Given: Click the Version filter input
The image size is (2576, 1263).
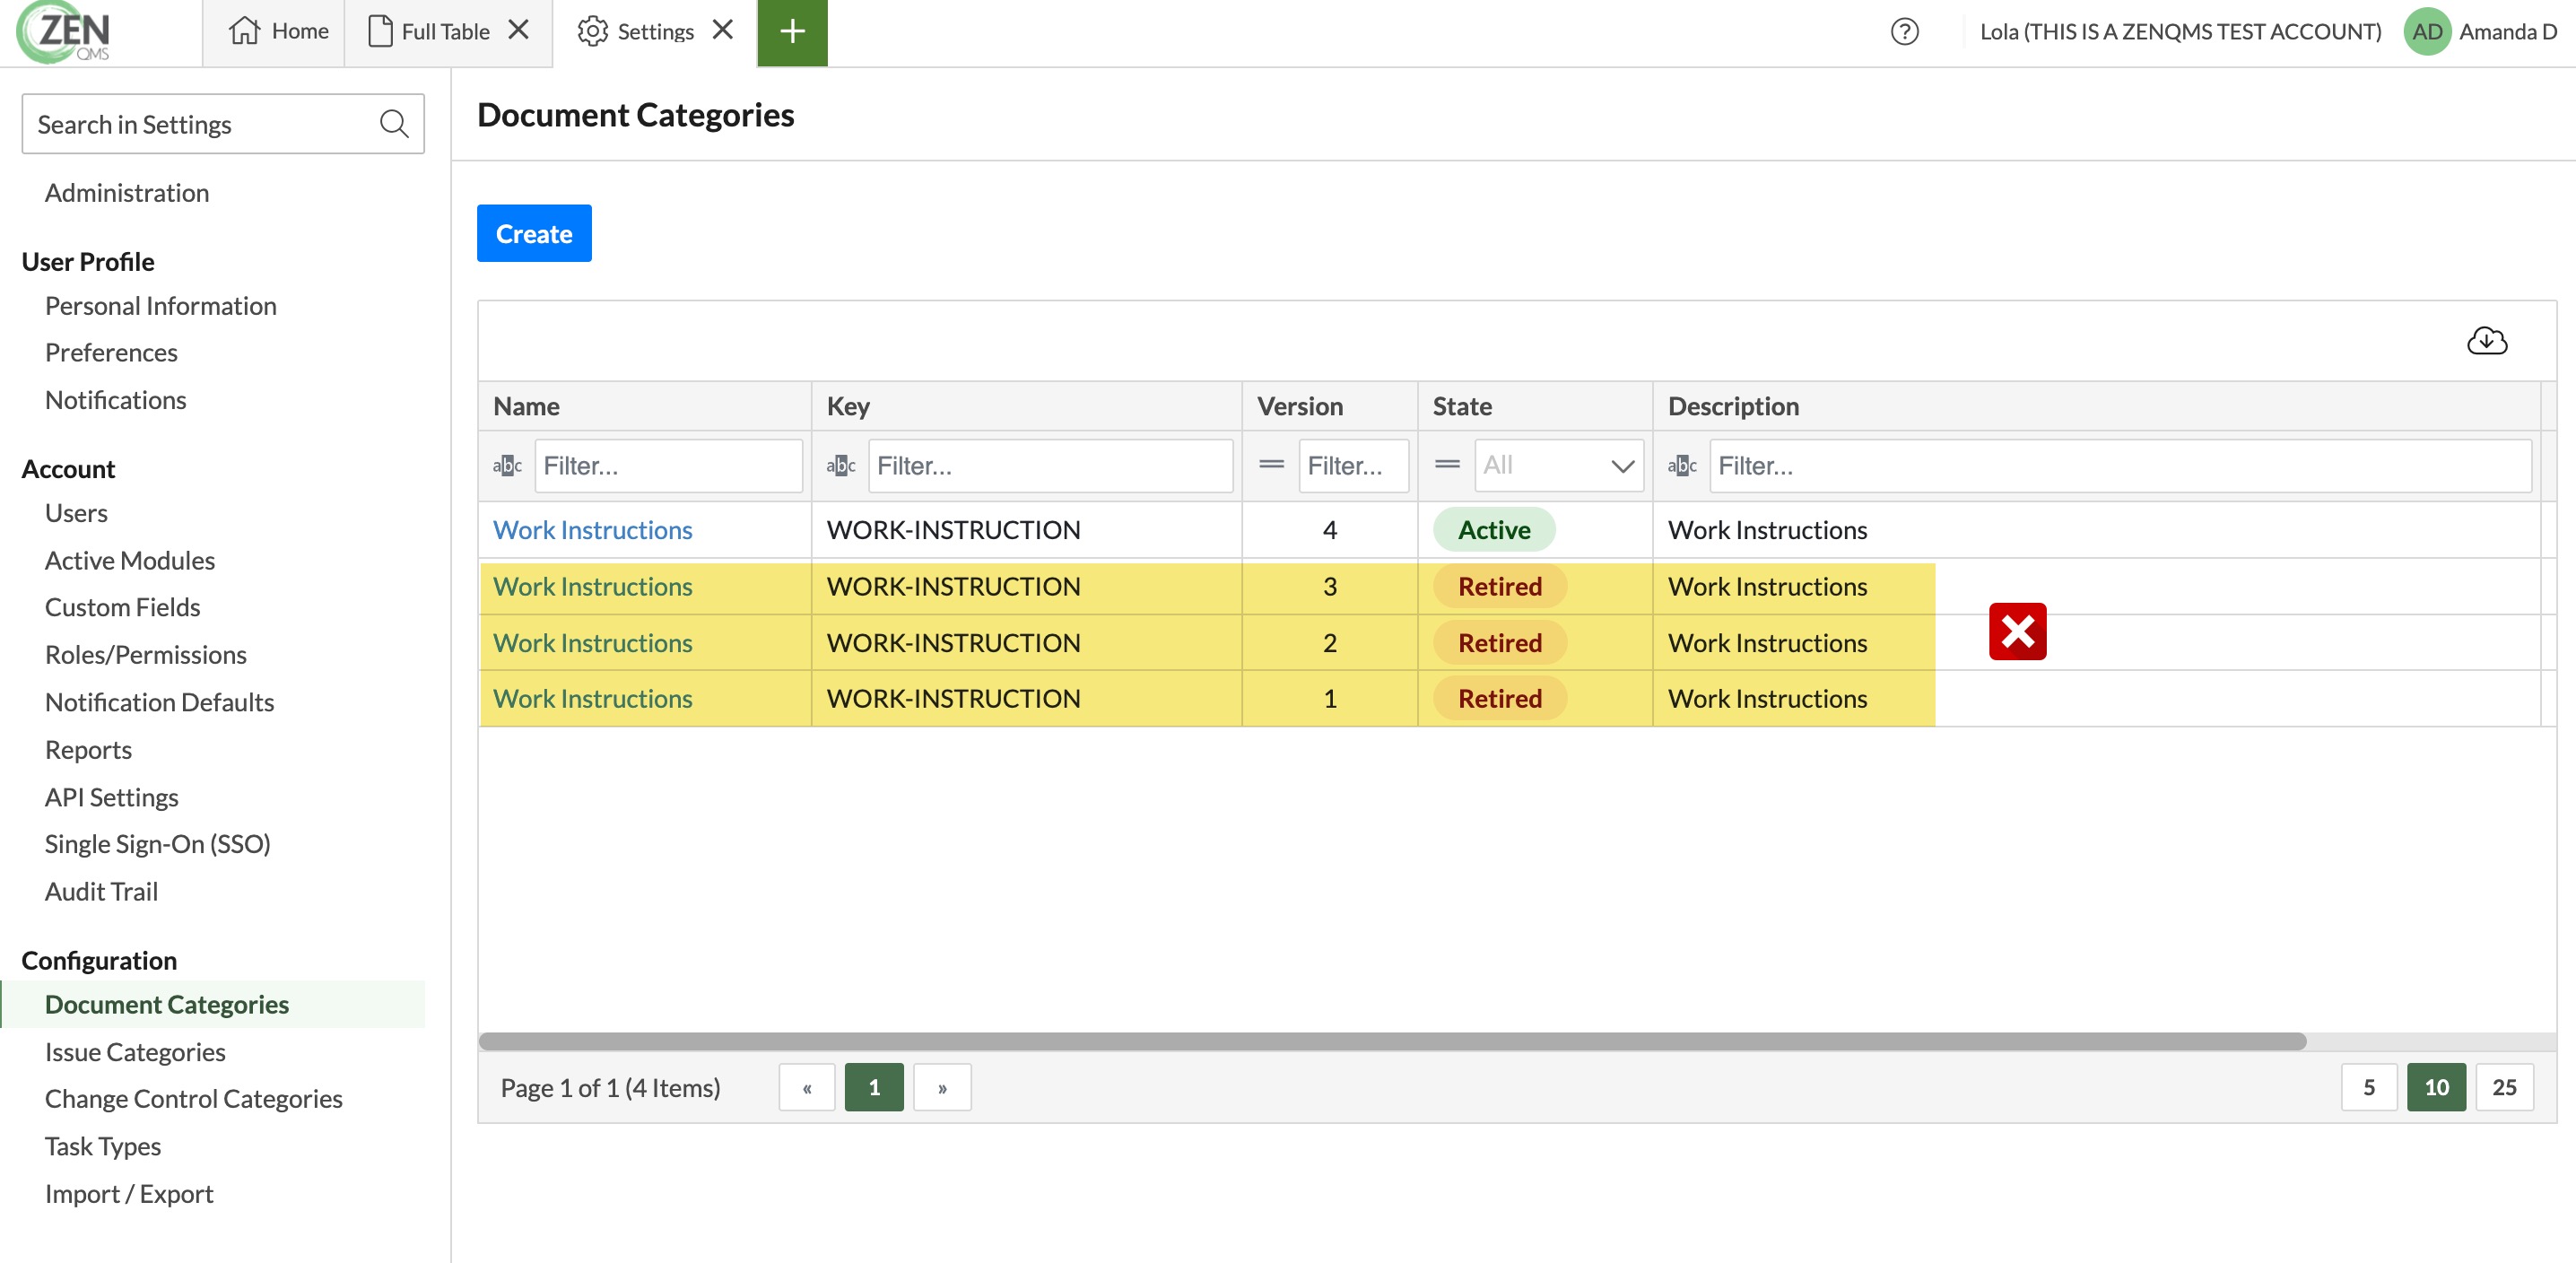Looking at the screenshot, I should coord(1353,466).
